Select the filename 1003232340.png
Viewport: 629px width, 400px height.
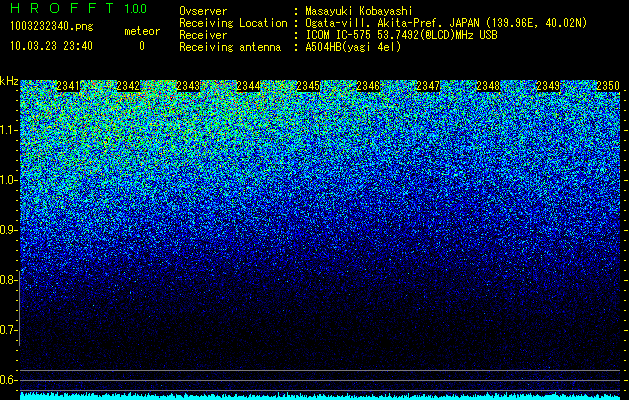(52, 26)
